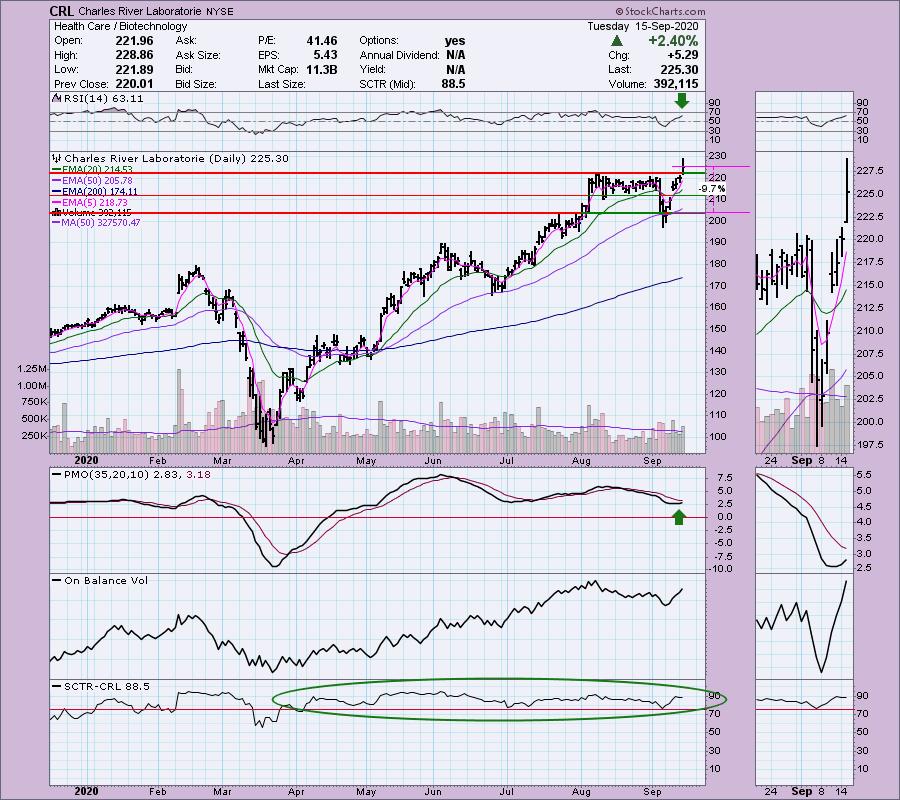Click the High value 228.86
The width and height of the screenshot is (900, 800).
coord(134,55)
